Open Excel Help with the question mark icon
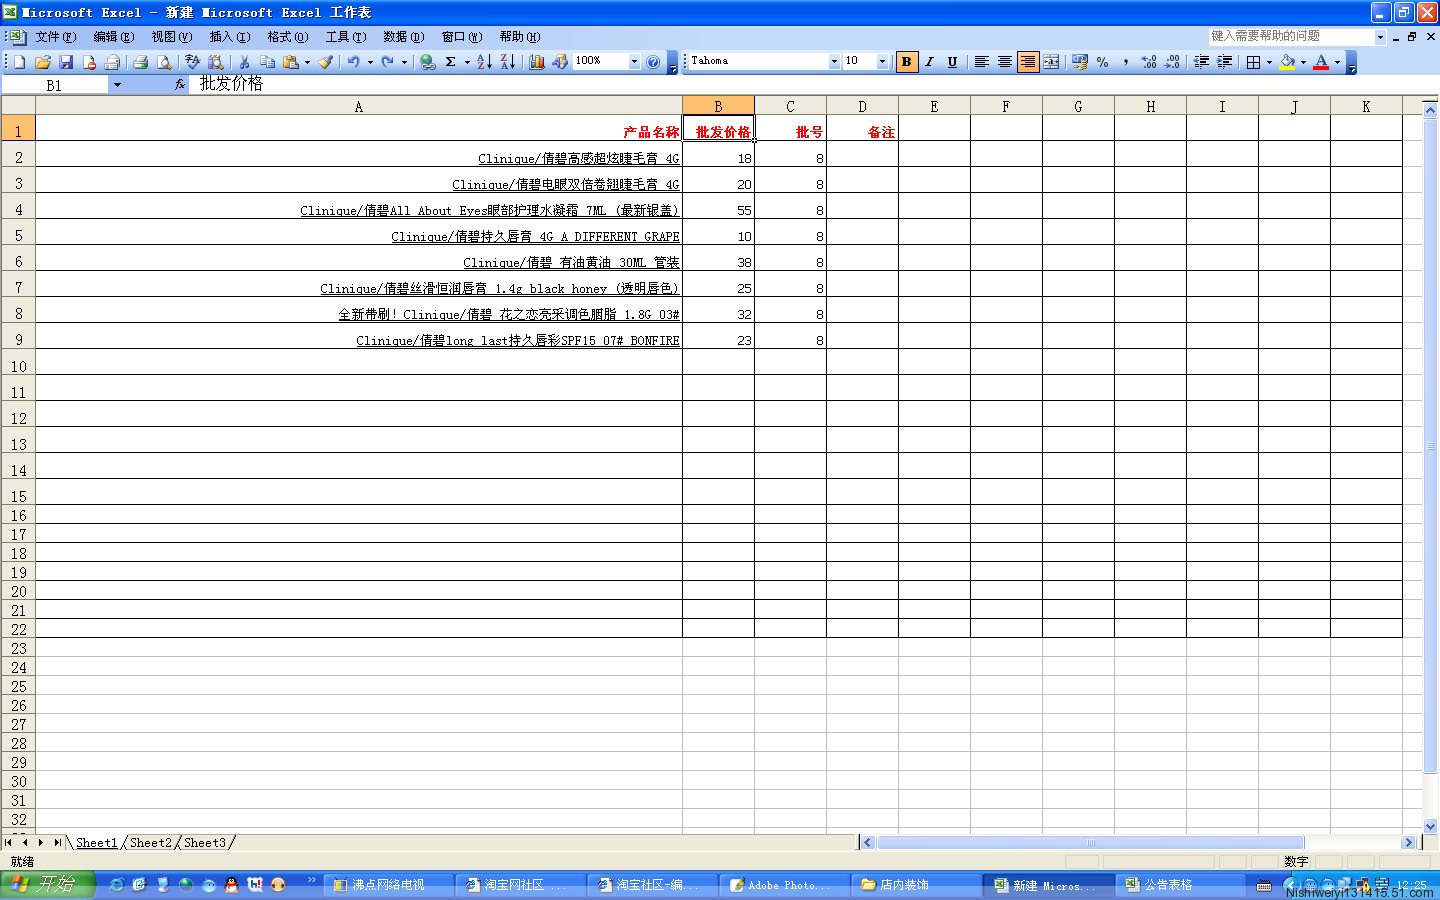 [653, 62]
